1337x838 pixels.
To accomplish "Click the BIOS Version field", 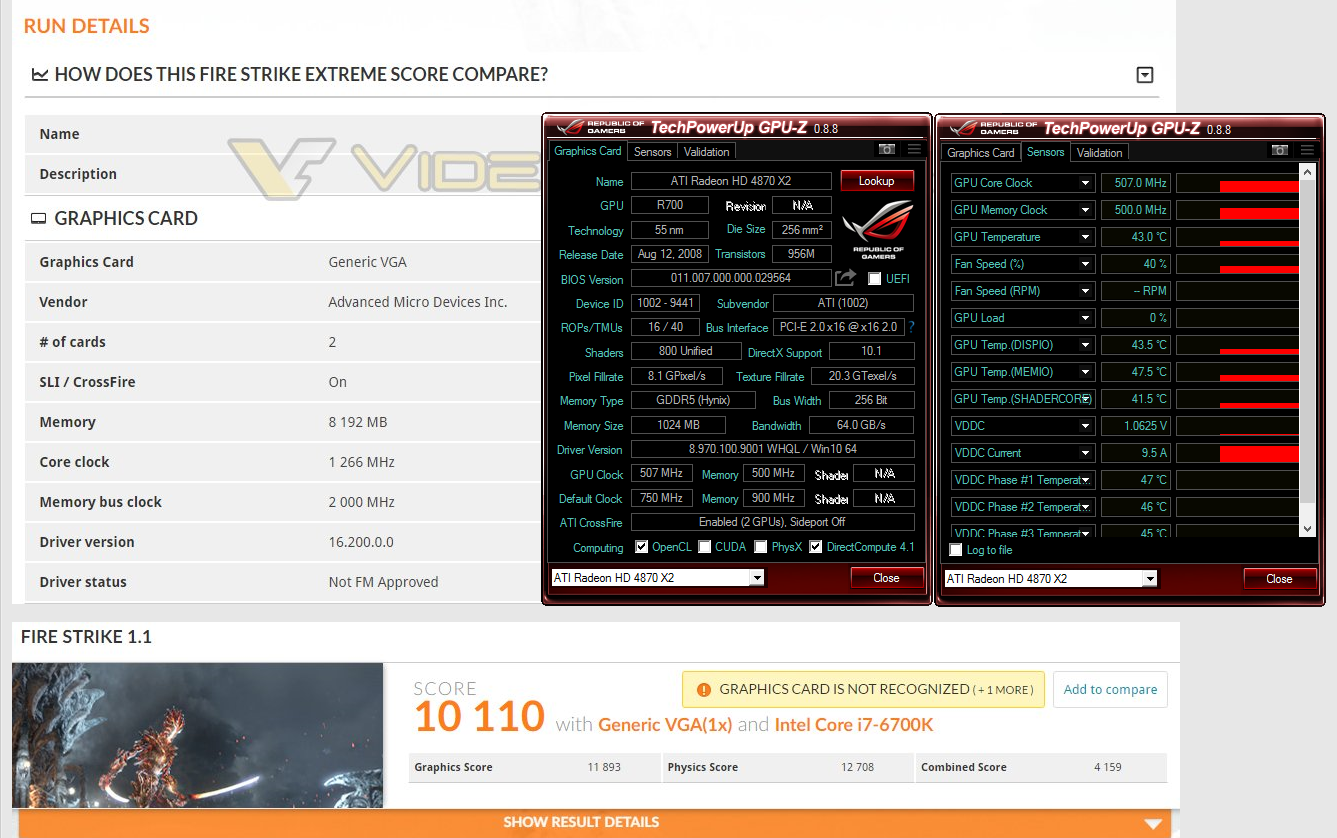I will click(731, 279).
